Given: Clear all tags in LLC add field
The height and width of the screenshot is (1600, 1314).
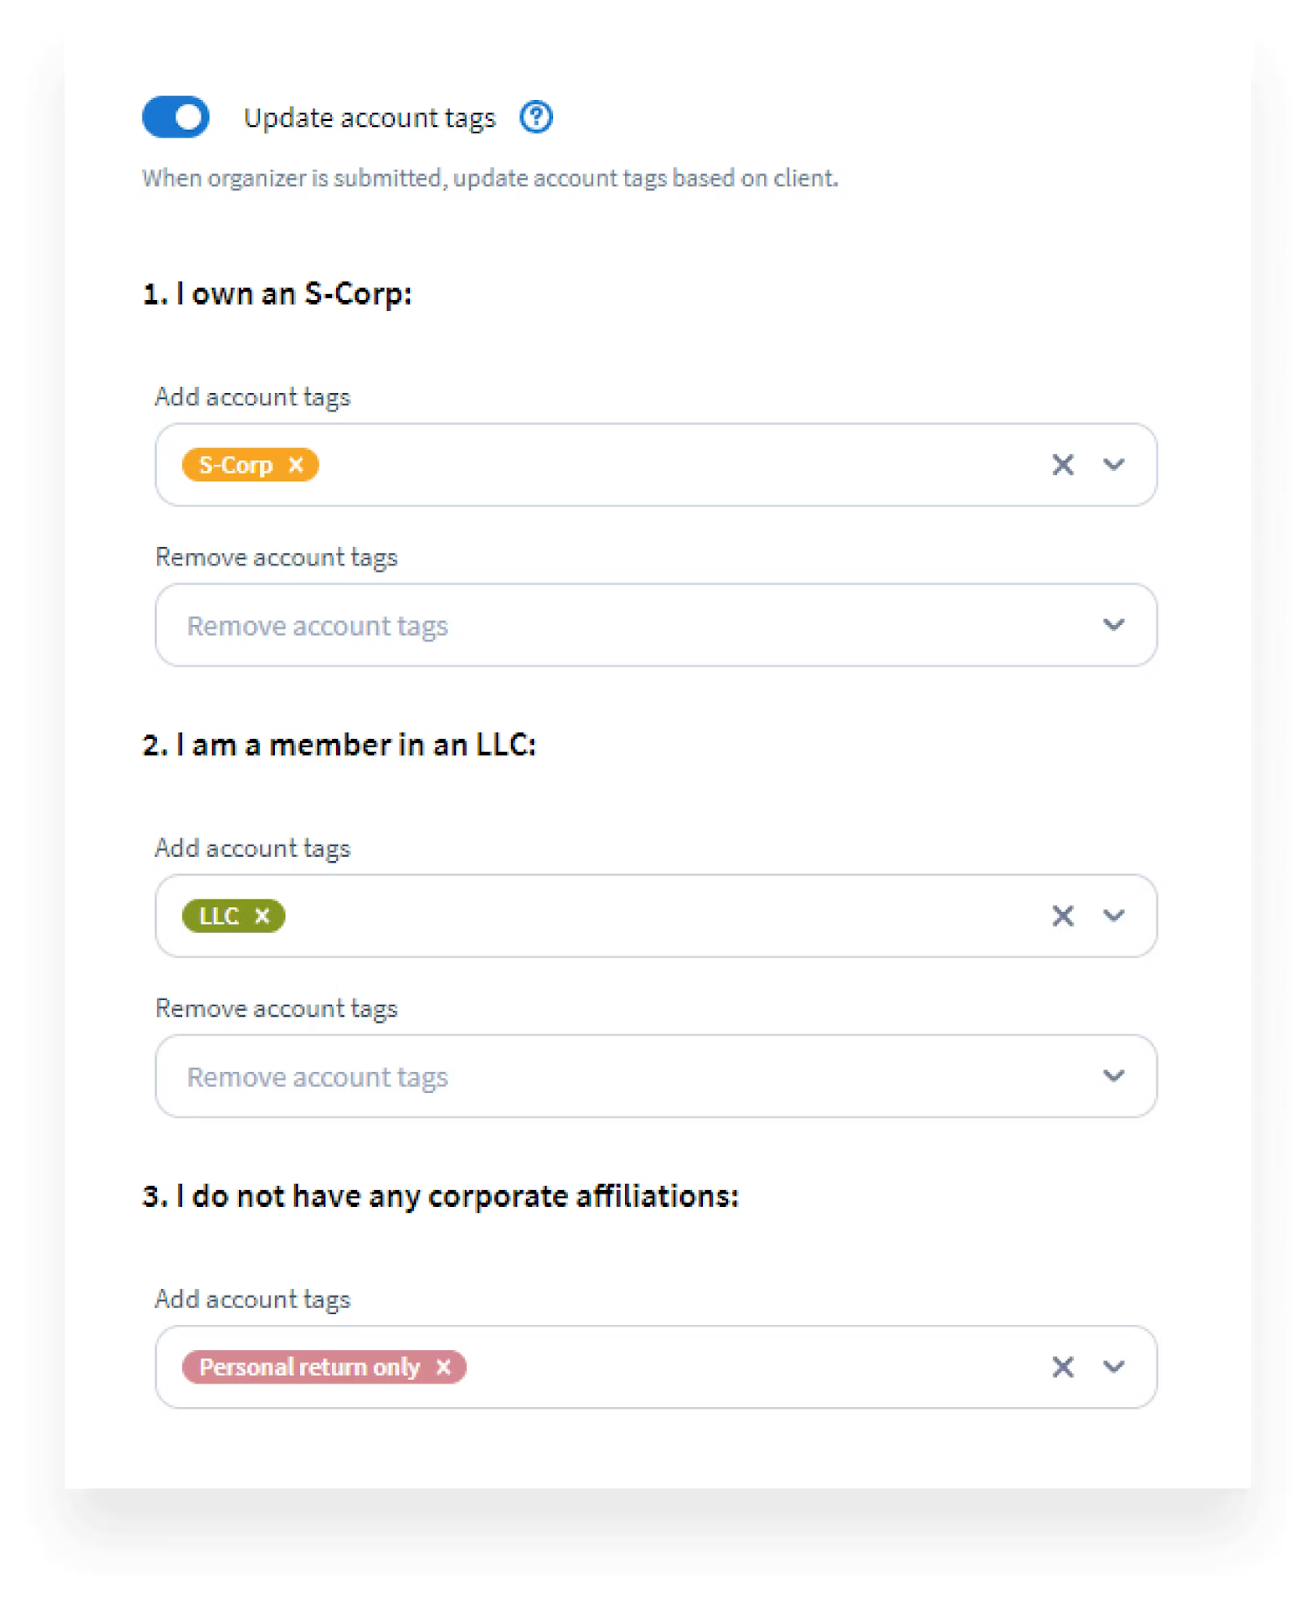Looking at the screenshot, I should pos(1063,916).
